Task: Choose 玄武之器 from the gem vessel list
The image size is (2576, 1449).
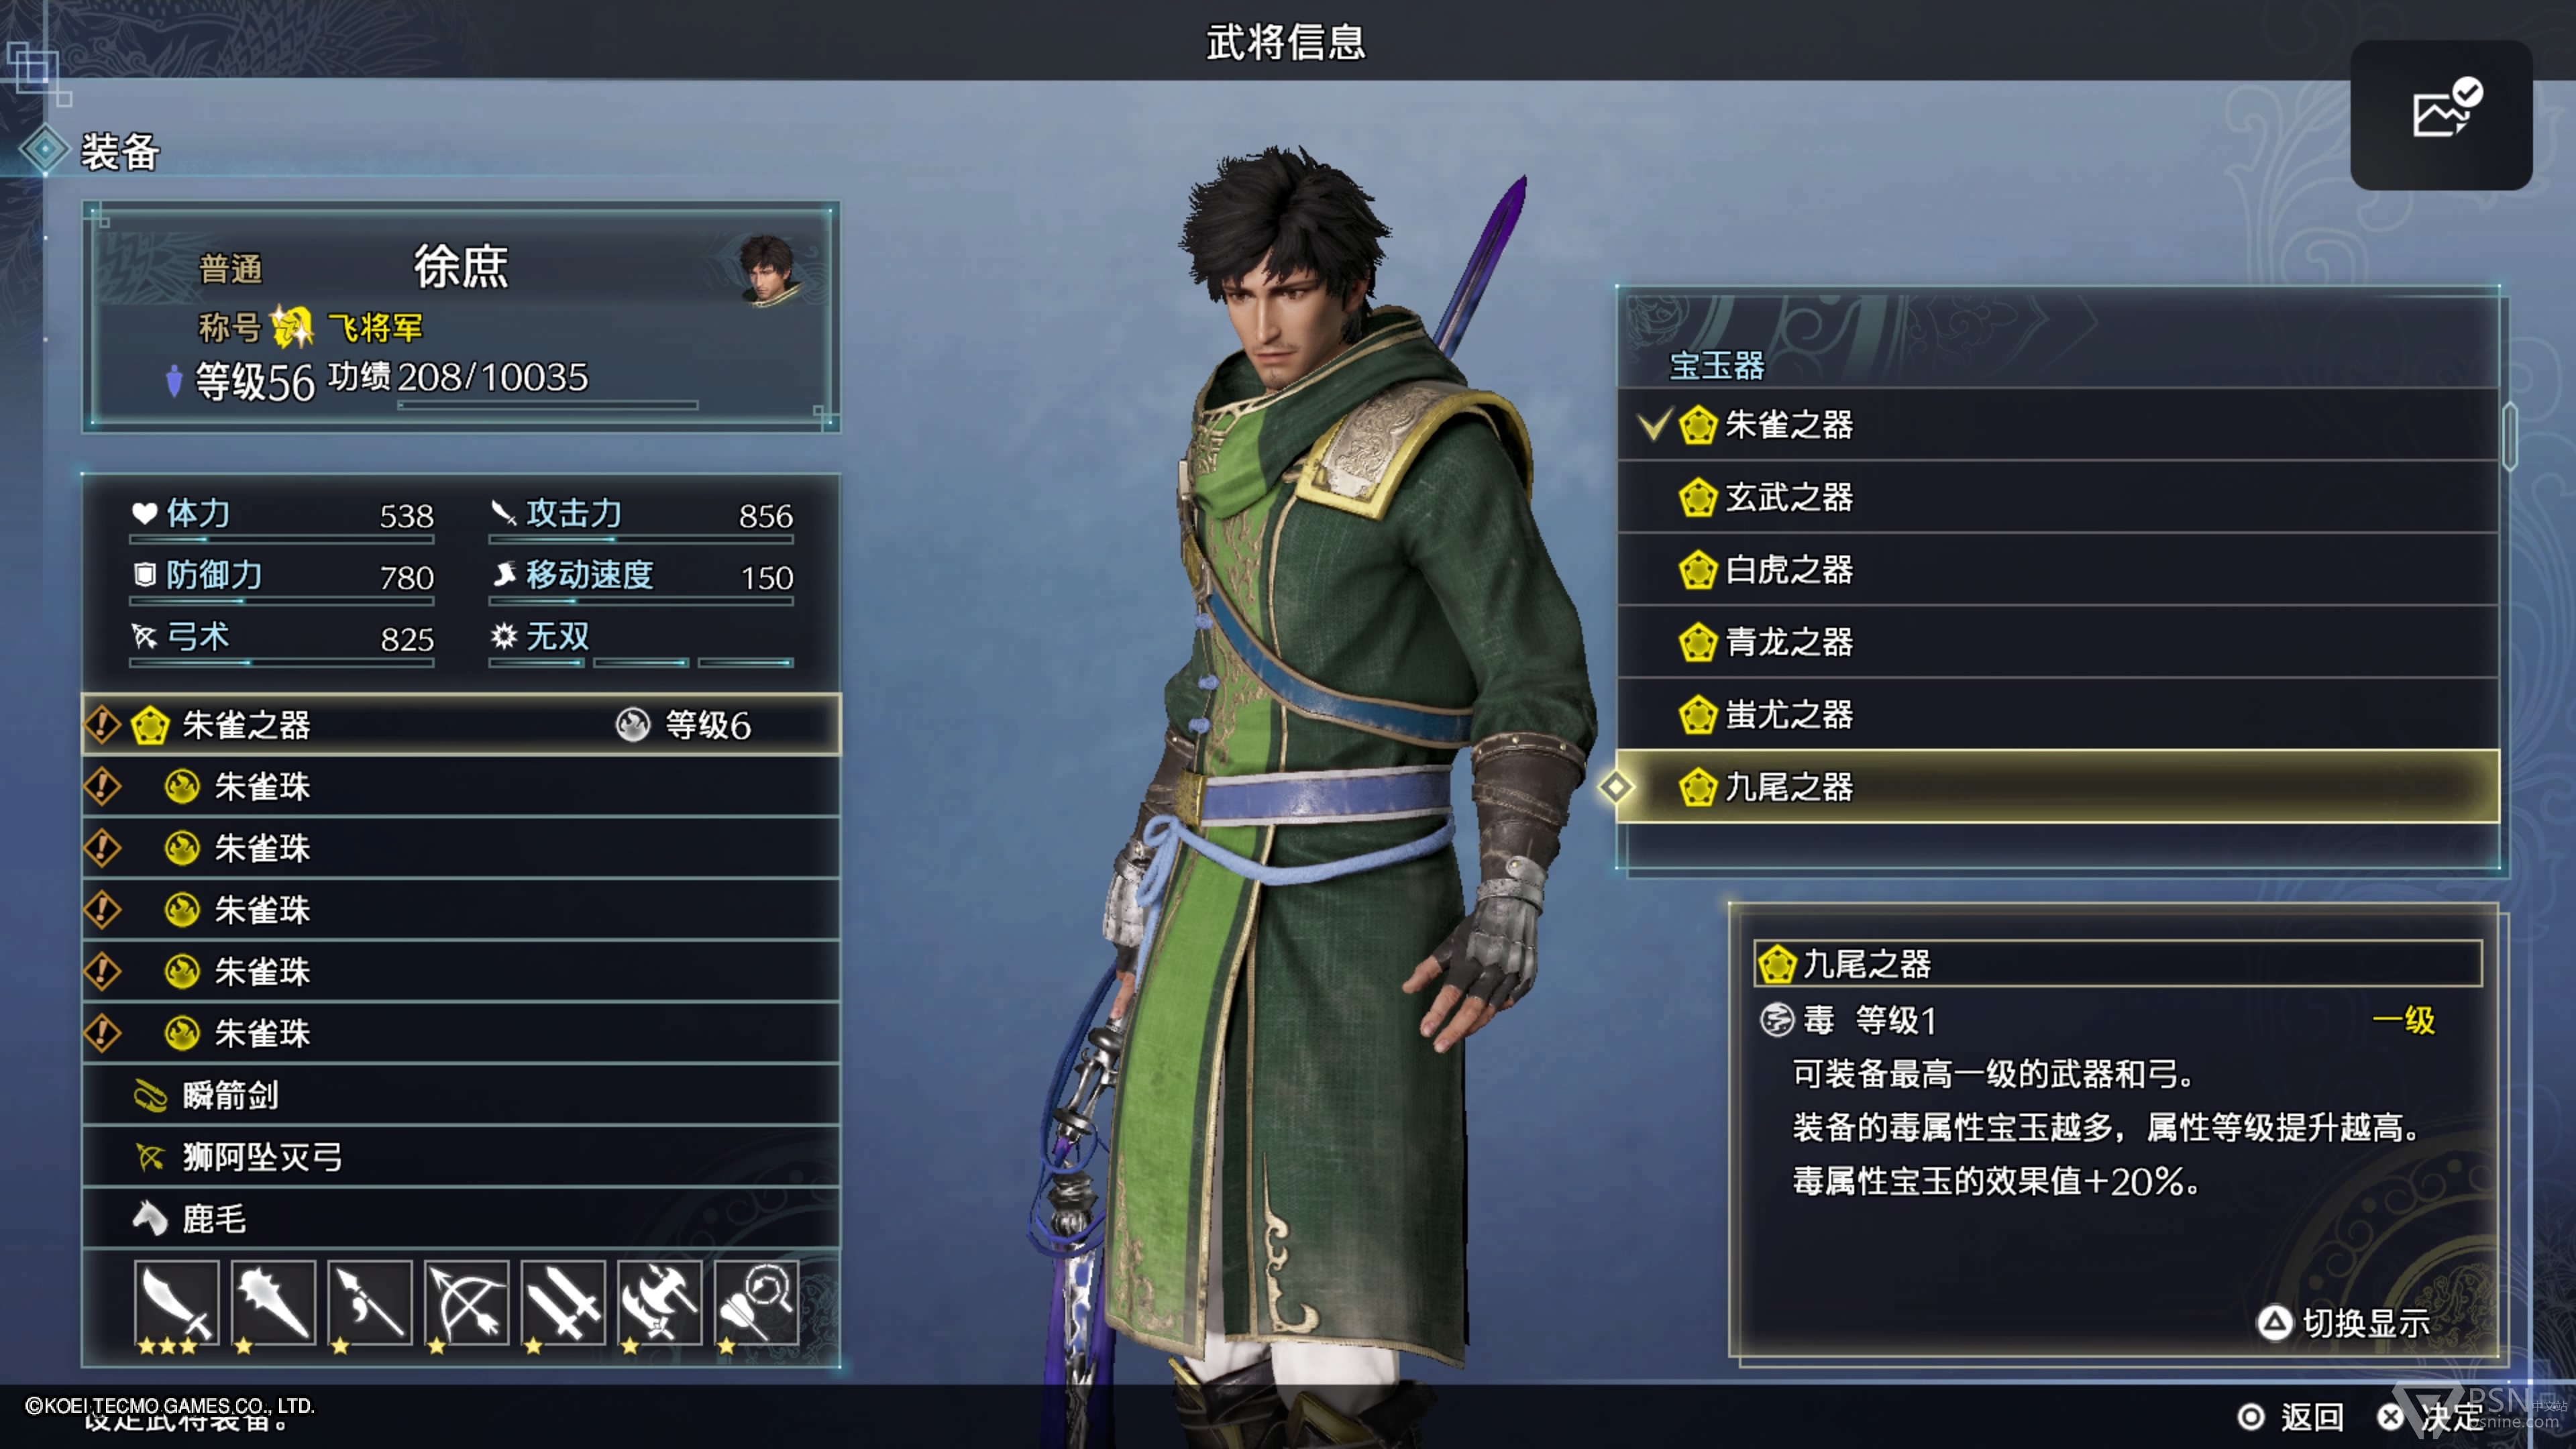Action: click(x=2058, y=497)
